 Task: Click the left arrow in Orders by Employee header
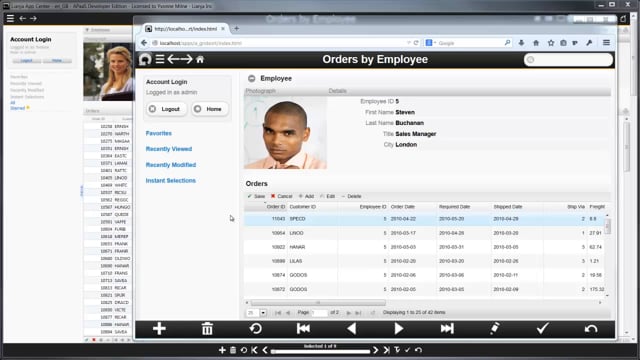coord(173,59)
